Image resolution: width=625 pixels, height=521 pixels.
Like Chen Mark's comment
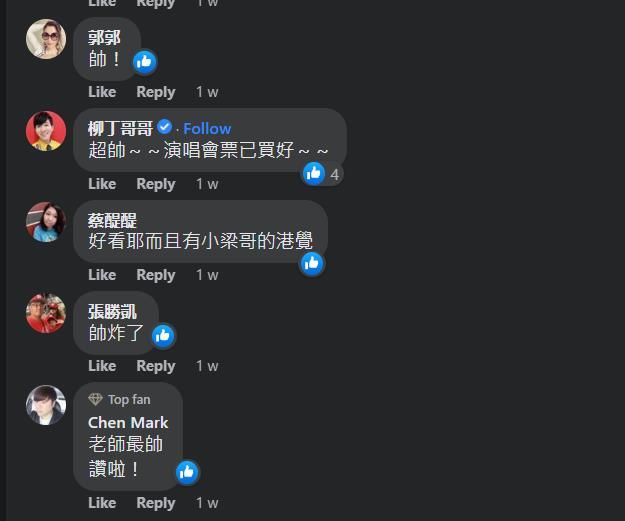(x=102, y=503)
